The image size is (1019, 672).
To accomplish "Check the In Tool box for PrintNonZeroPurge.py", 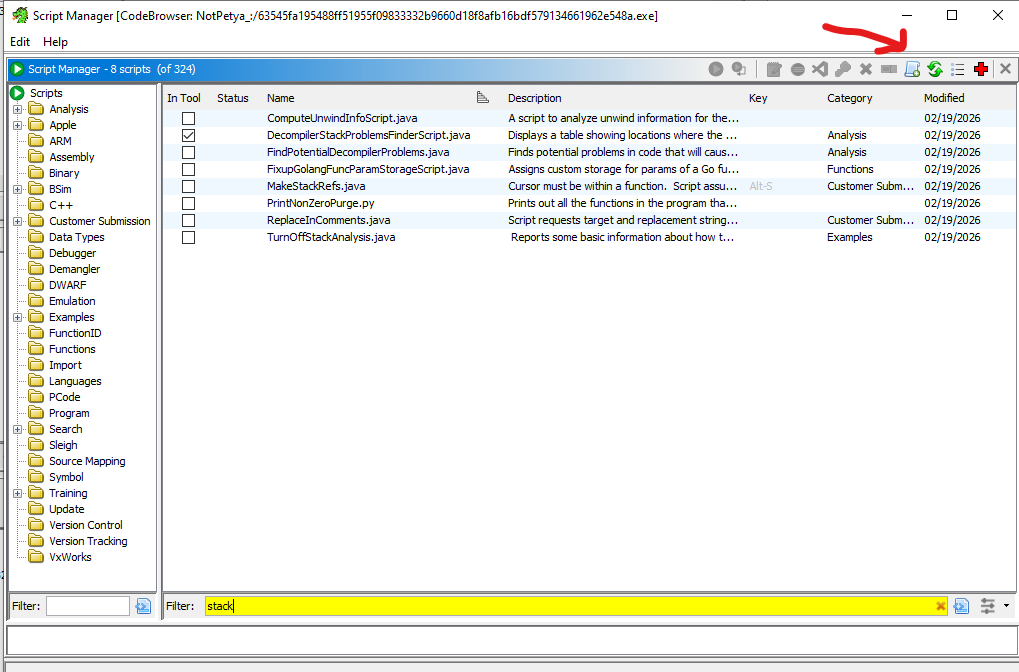I will point(188,203).
